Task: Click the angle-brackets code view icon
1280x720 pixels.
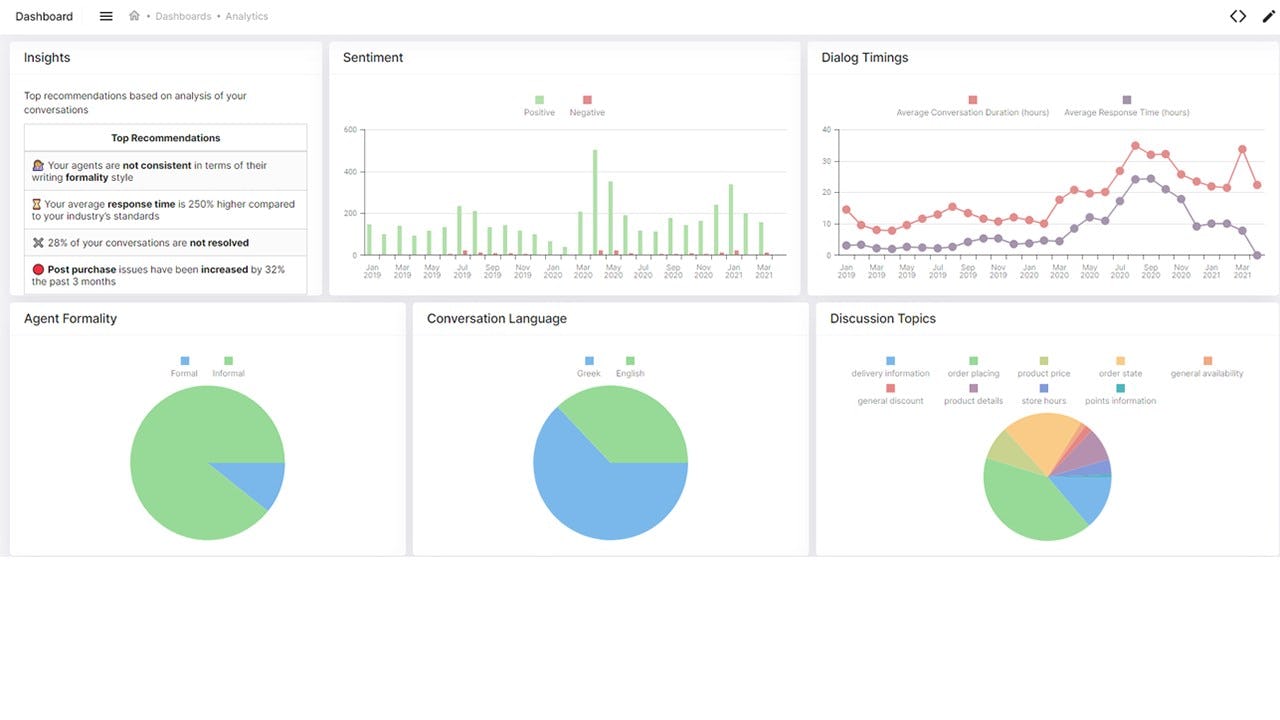Action: click(1238, 15)
